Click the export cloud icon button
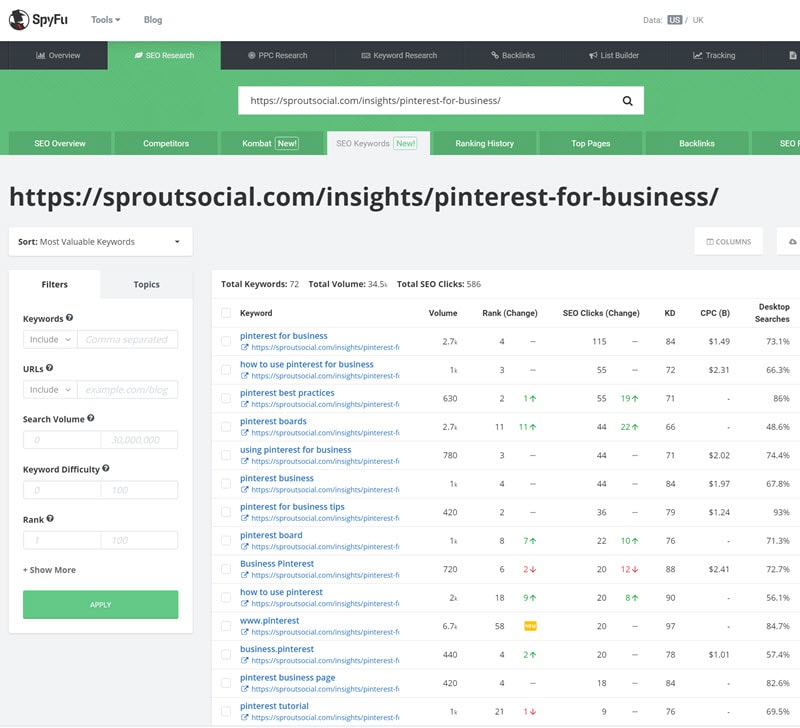This screenshot has width=800, height=728. coord(792,242)
